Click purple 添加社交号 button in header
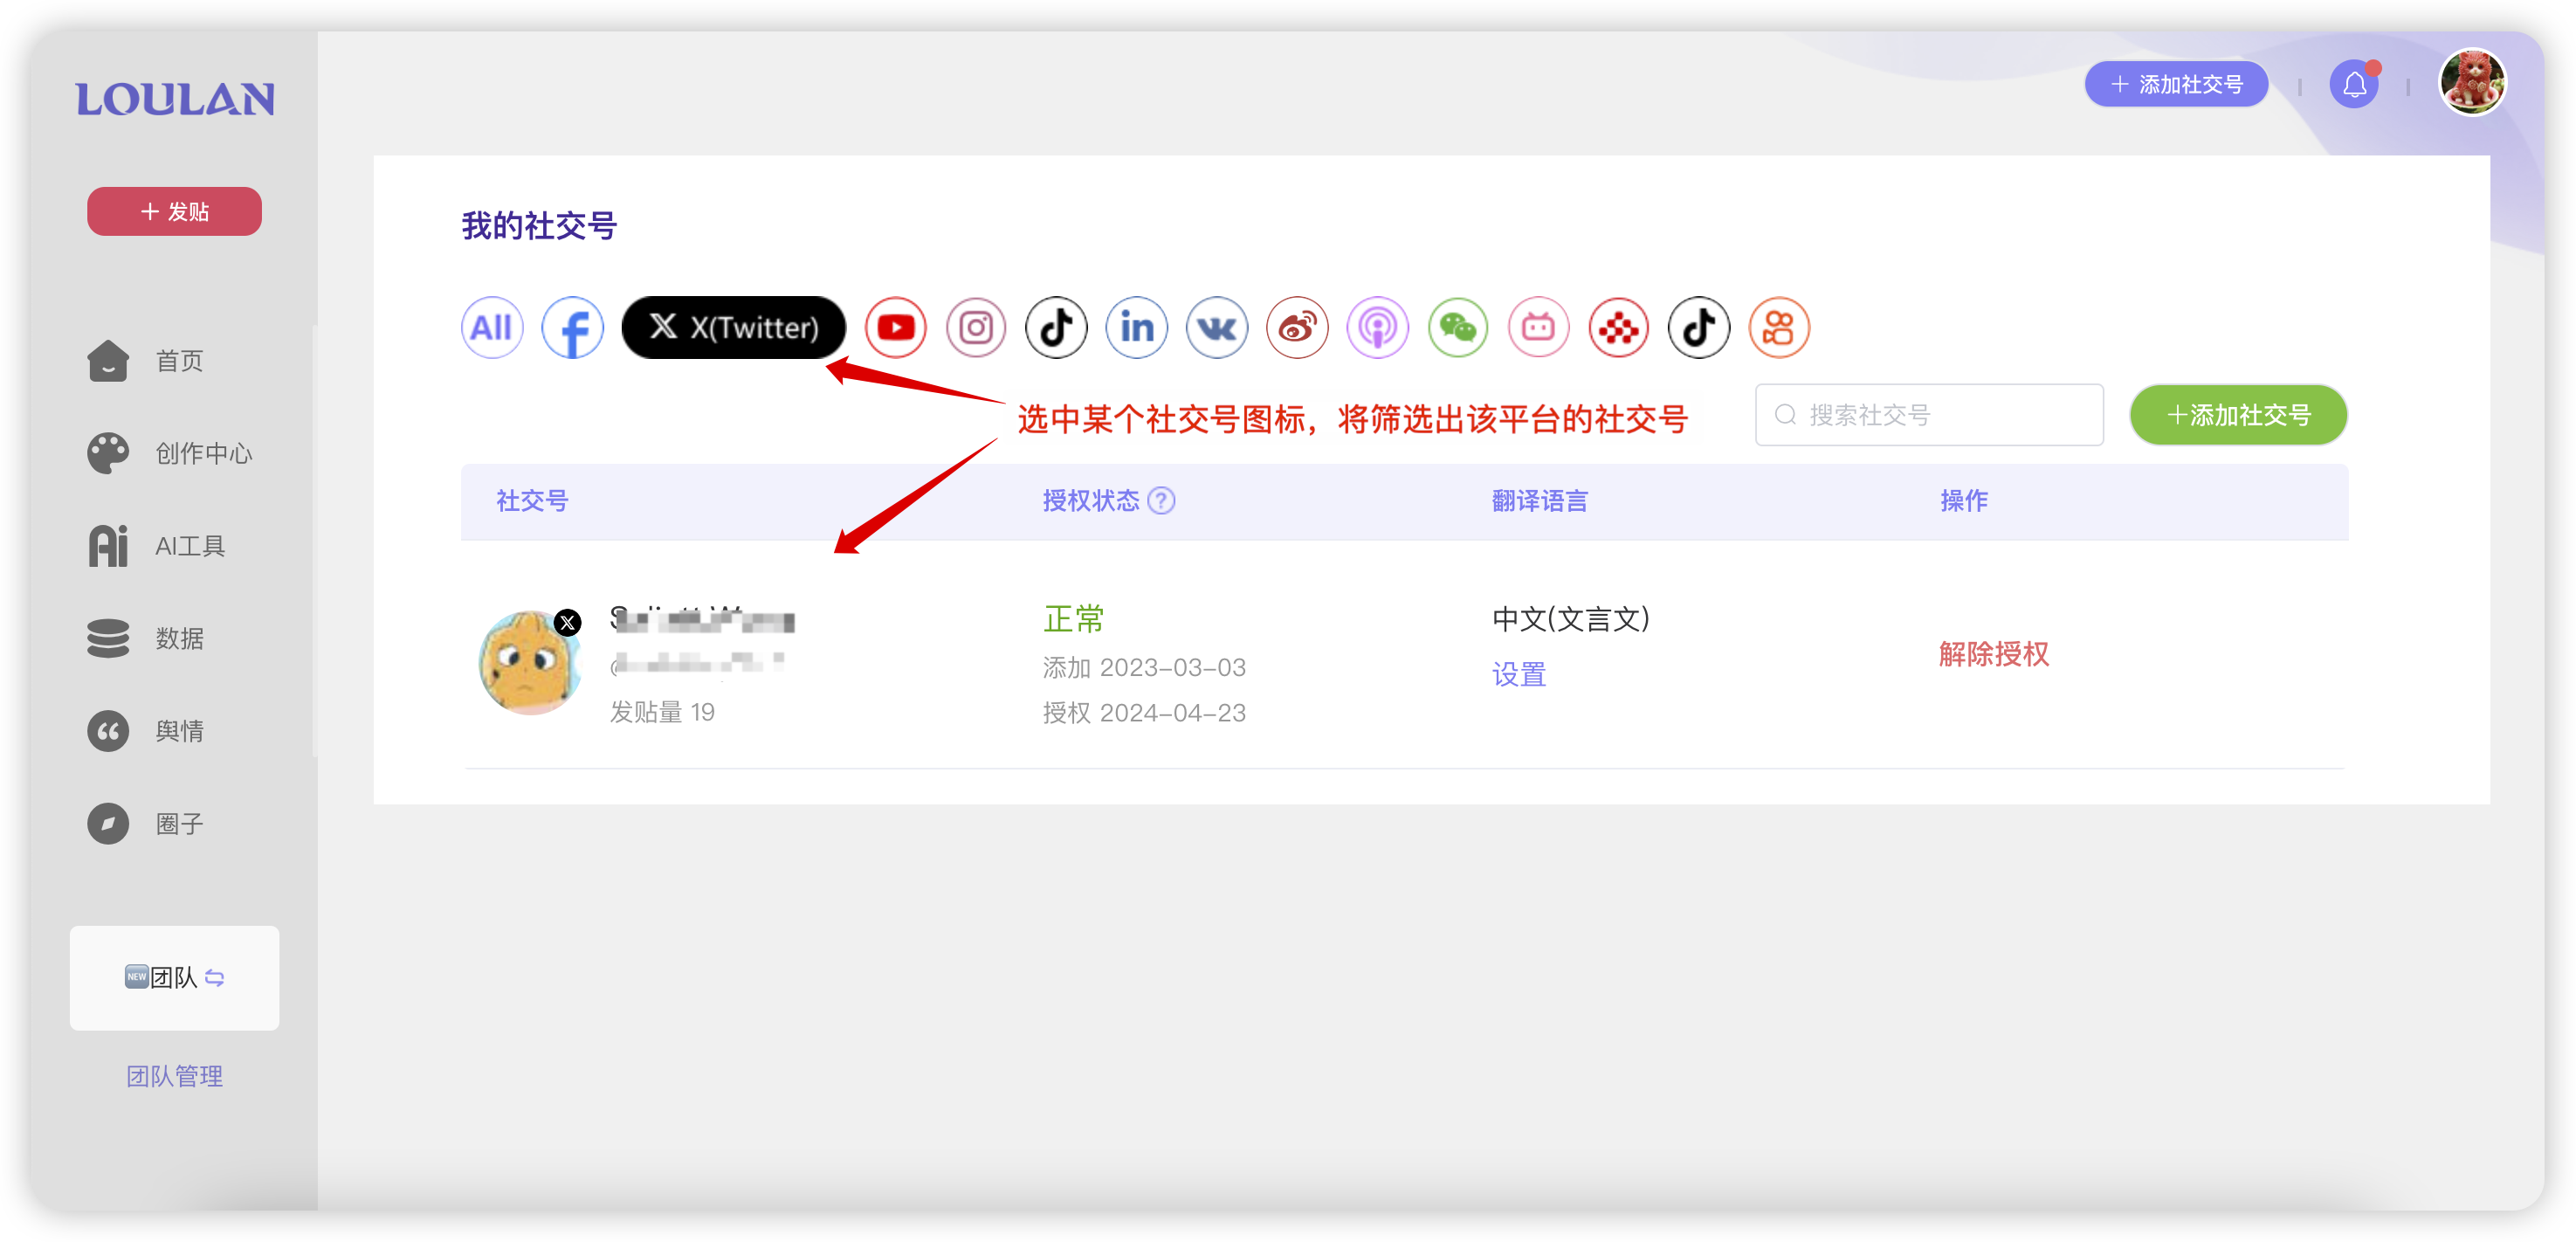This screenshot has width=2576, height=1242. click(2176, 84)
